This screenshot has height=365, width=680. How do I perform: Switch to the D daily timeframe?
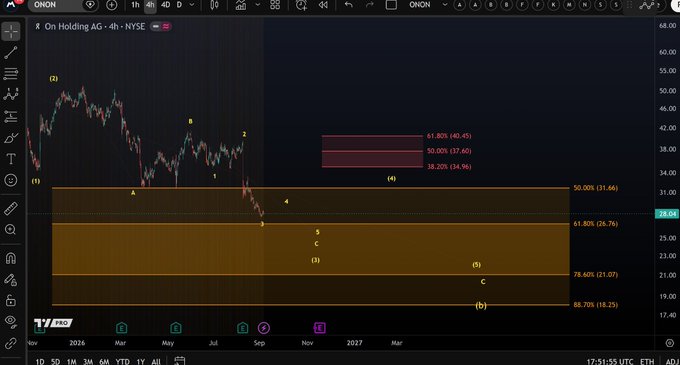pyautogui.click(x=179, y=5)
